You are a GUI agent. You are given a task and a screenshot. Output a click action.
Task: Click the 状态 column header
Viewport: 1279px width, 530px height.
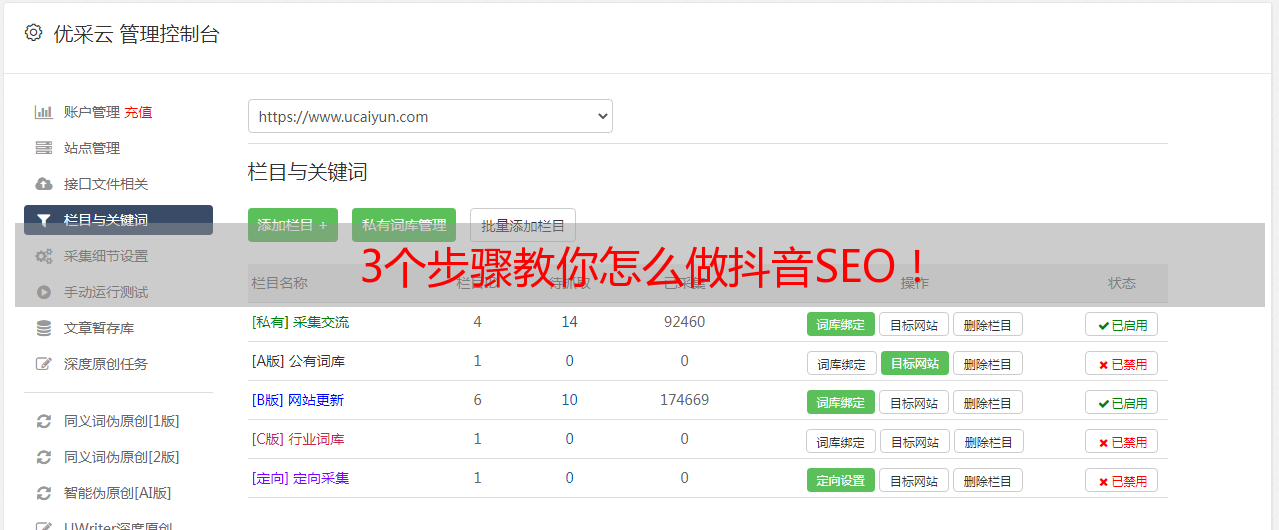pos(1122,283)
